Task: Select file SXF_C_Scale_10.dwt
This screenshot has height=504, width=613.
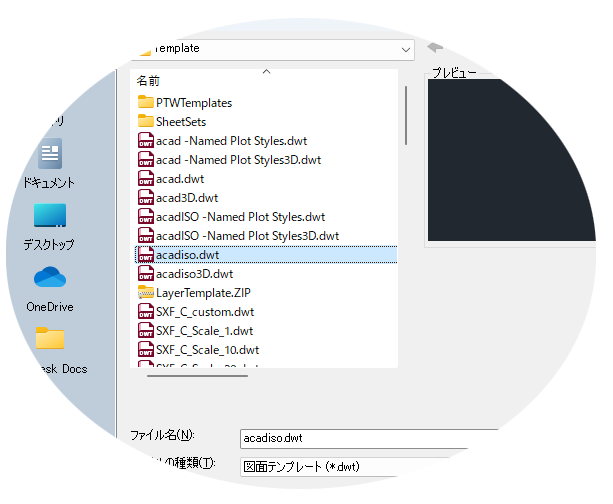Action: click(207, 350)
